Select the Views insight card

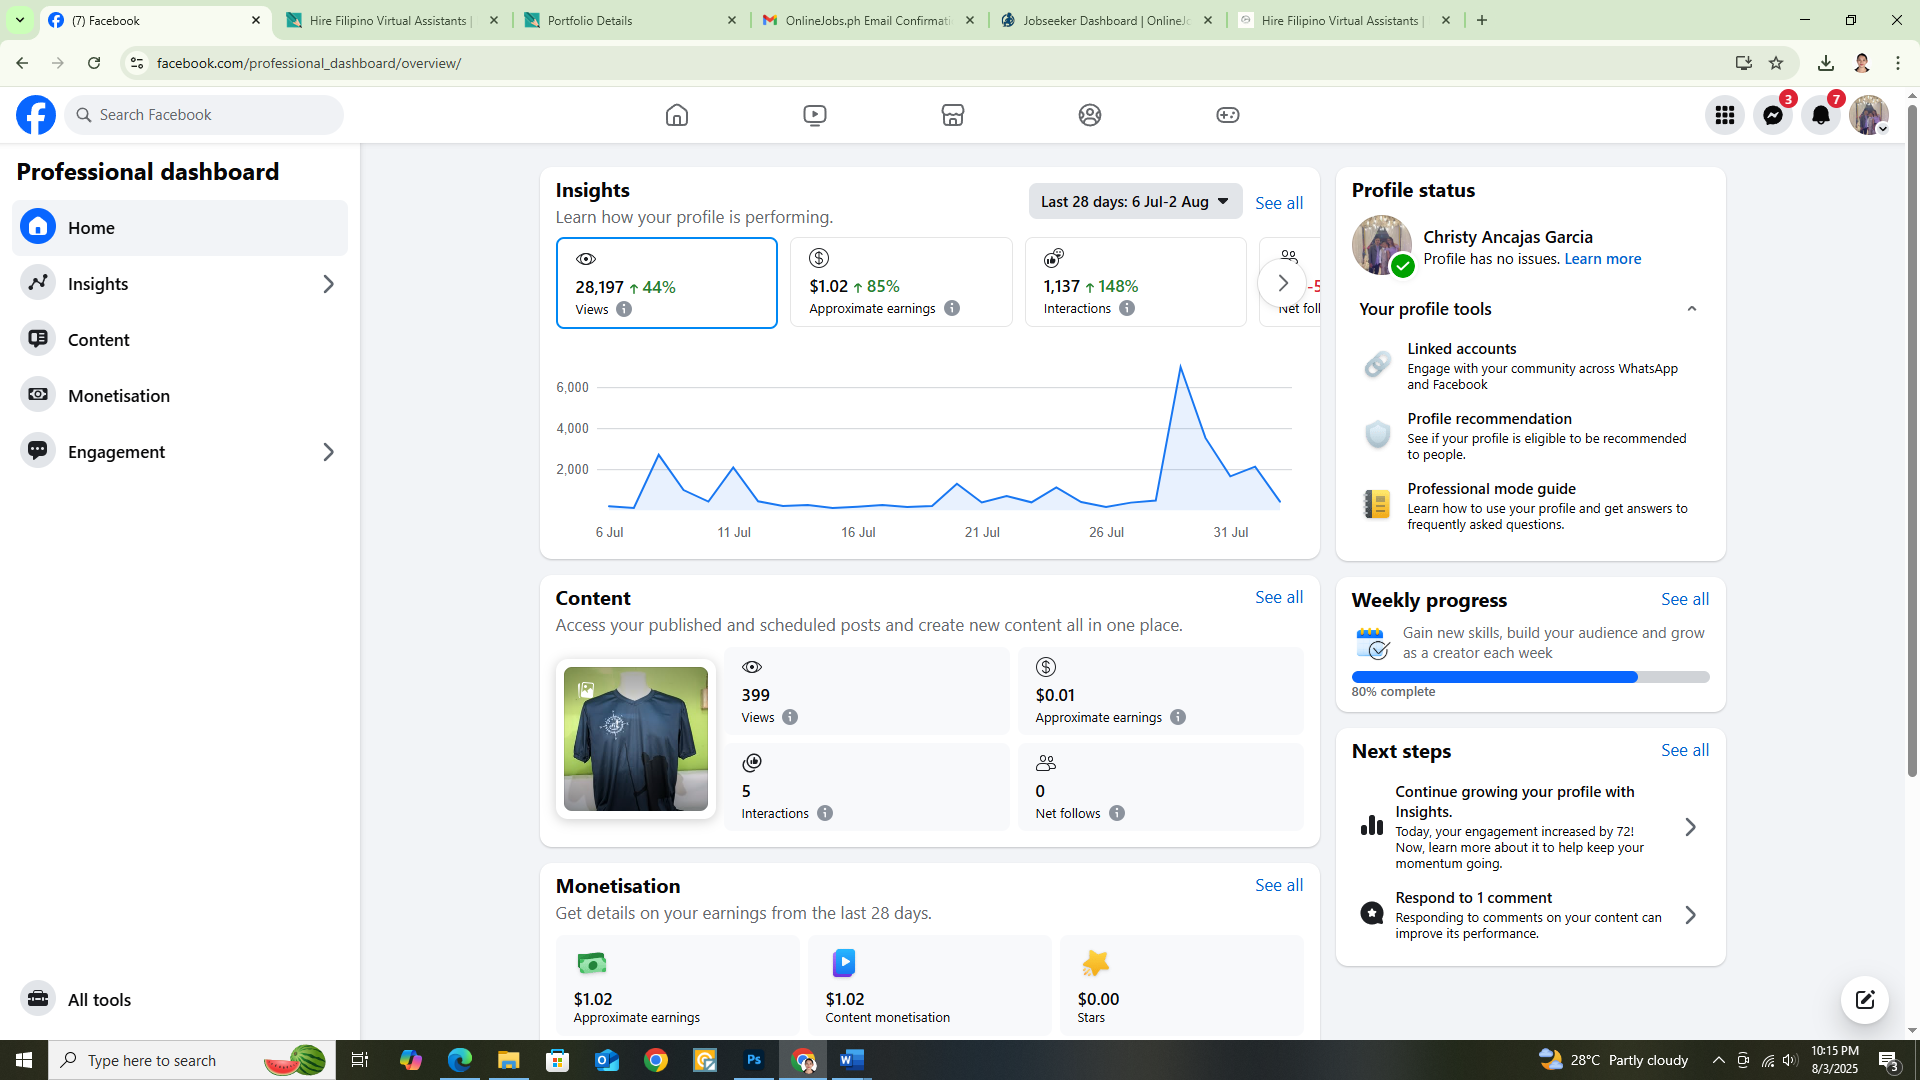pyautogui.click(x=666, y=283)
